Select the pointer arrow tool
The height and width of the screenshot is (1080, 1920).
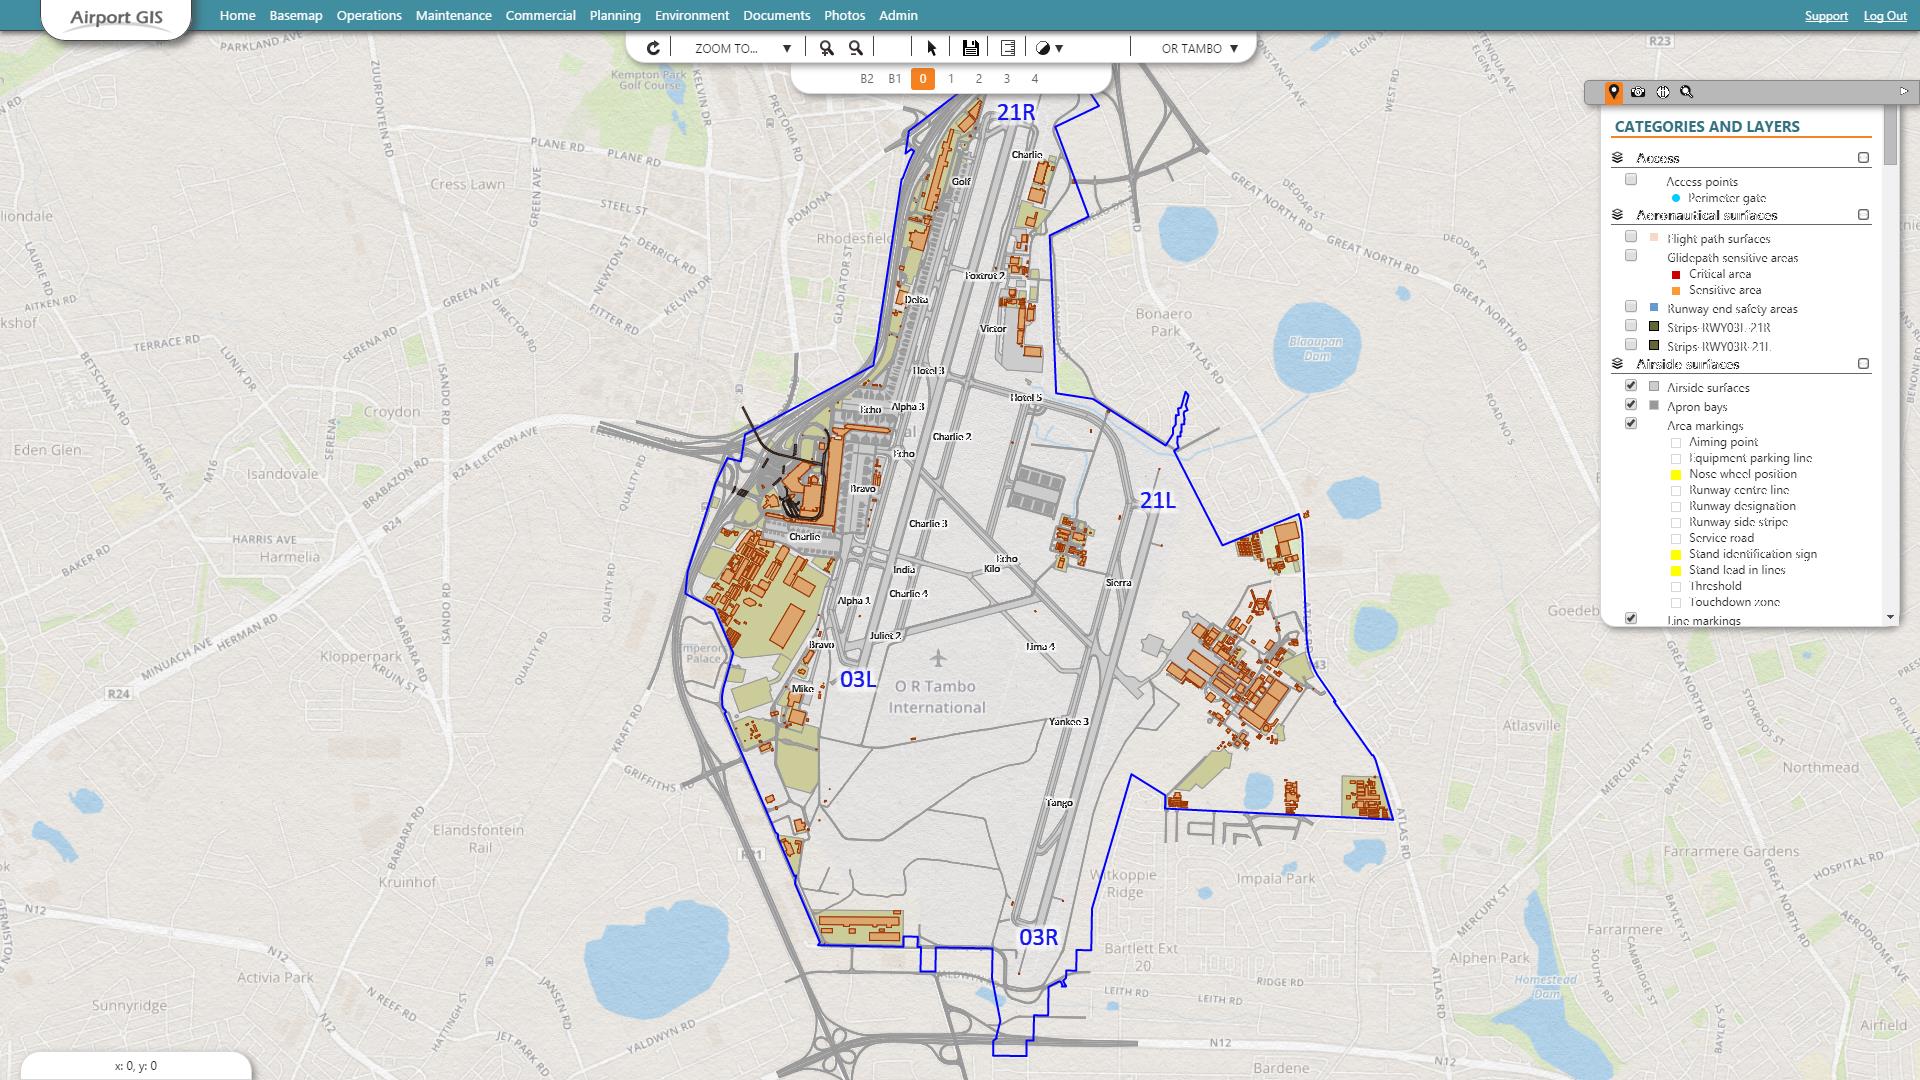(932, 48)
